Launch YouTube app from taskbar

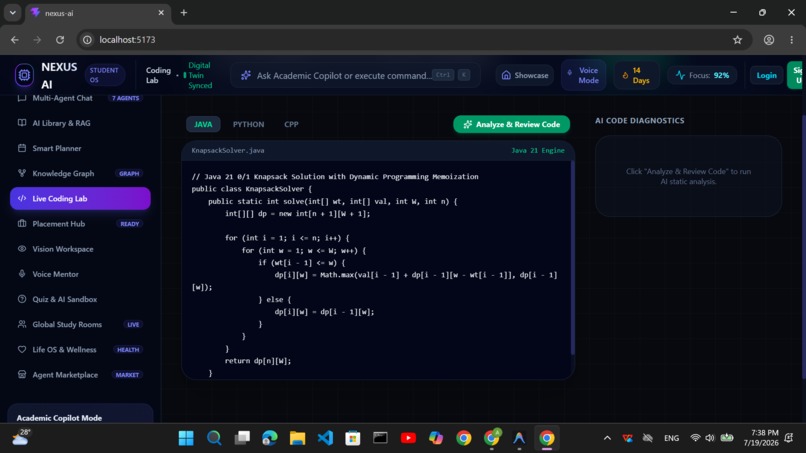tap(408, 438)
